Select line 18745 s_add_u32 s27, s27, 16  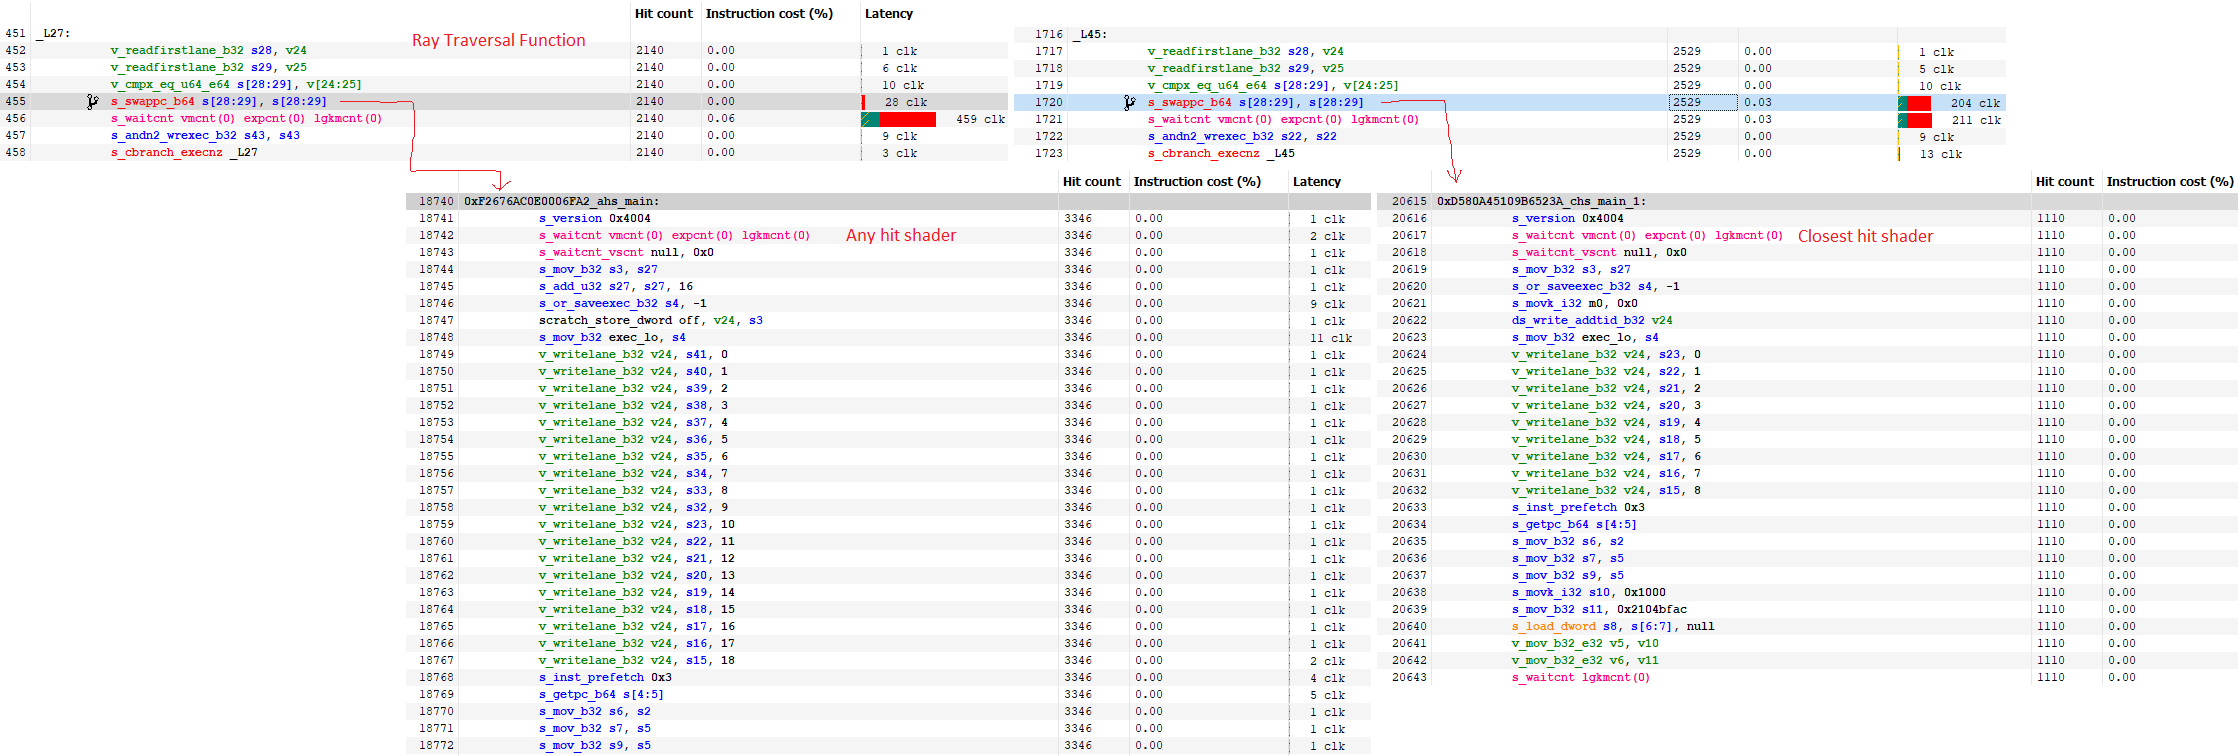tap(616, 286)
